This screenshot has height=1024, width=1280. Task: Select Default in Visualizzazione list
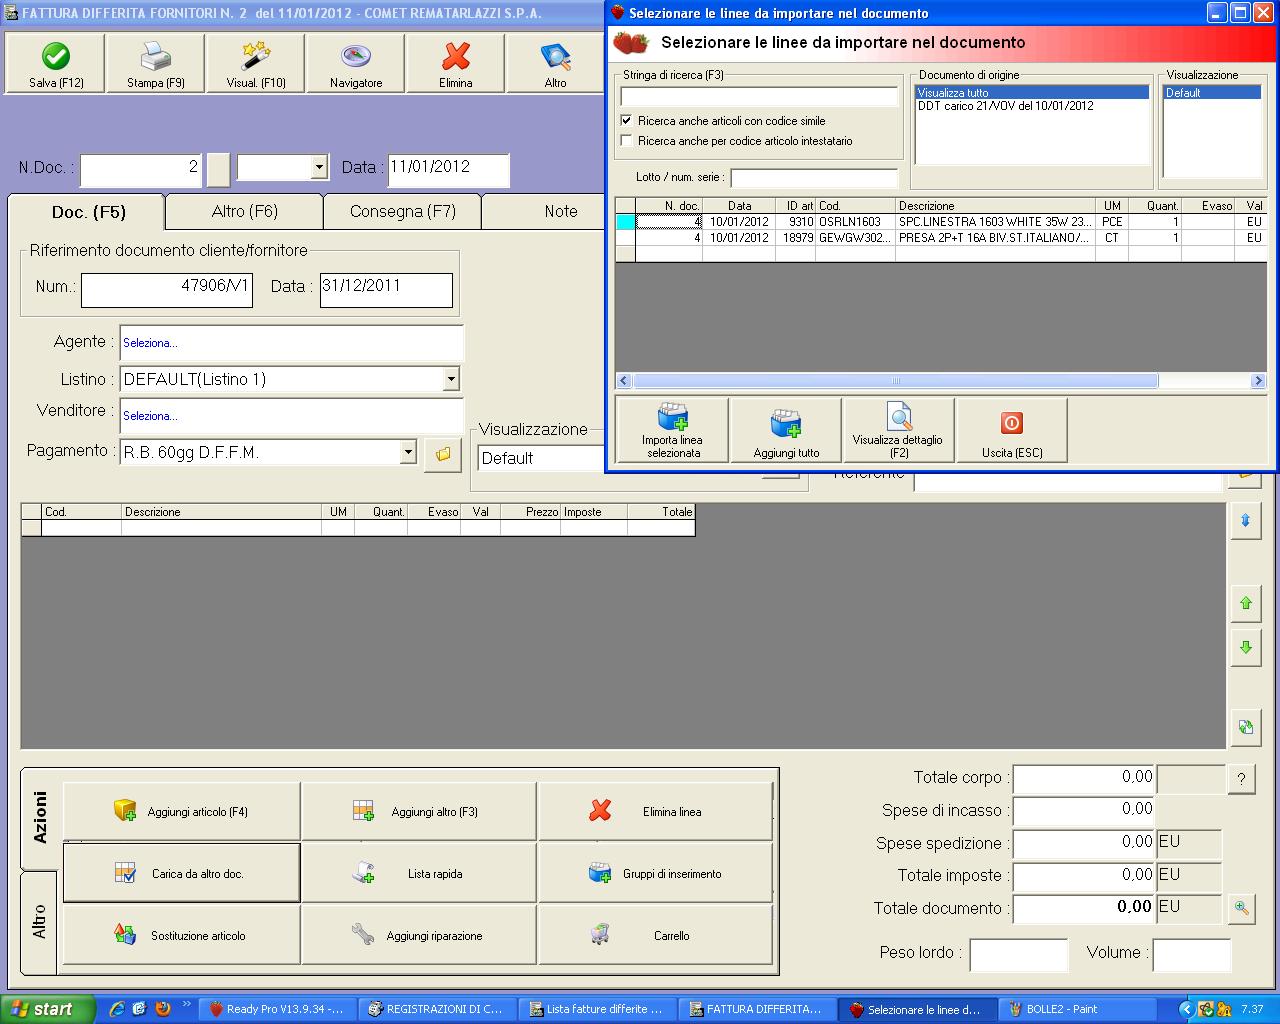click(1212, 93)
